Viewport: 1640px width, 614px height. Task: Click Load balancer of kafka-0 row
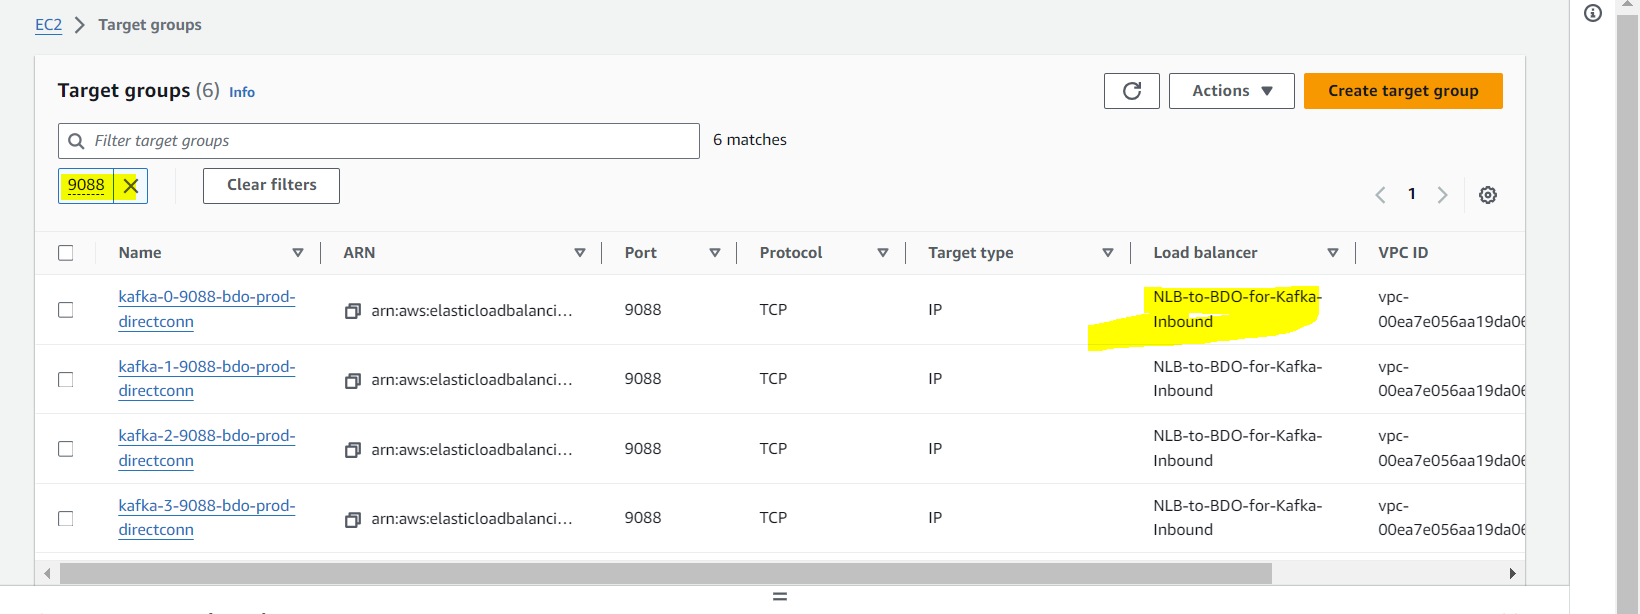[x=1237, y=309]
